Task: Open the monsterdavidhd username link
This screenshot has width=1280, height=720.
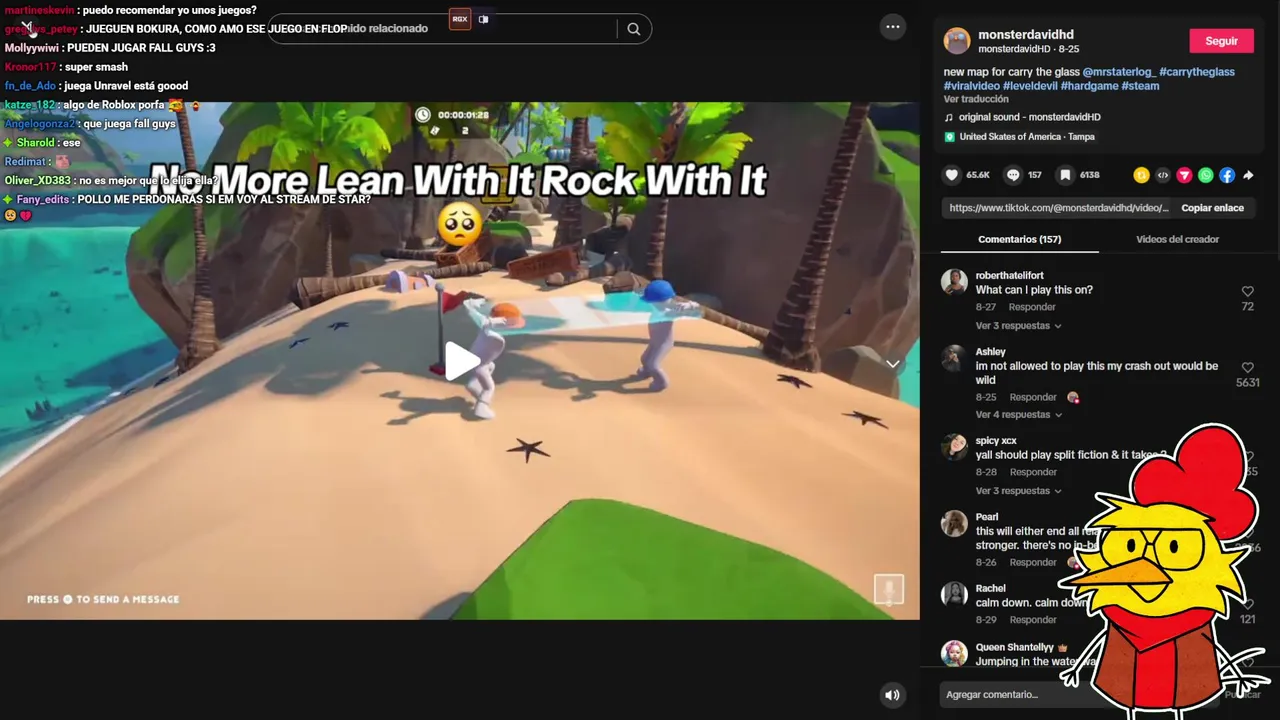Action: [1026, 35]
